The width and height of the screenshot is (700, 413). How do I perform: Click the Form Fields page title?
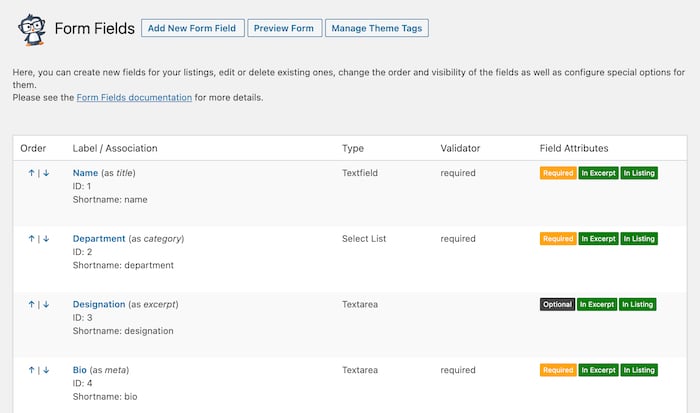pyautogui.click(x=95, y=29)
